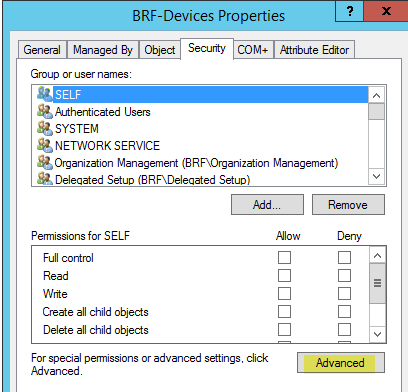The image size is (408, 392).
Task: Click the NETWORK SERVICE group icon
Action: [x=45, y=145]
